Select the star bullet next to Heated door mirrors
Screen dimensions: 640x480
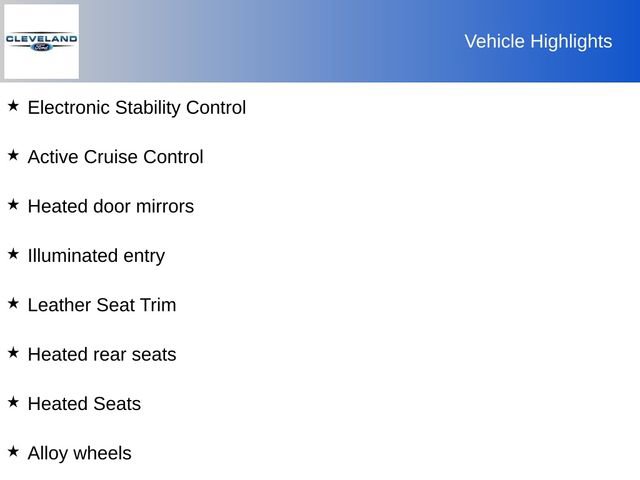pos(13,204)
